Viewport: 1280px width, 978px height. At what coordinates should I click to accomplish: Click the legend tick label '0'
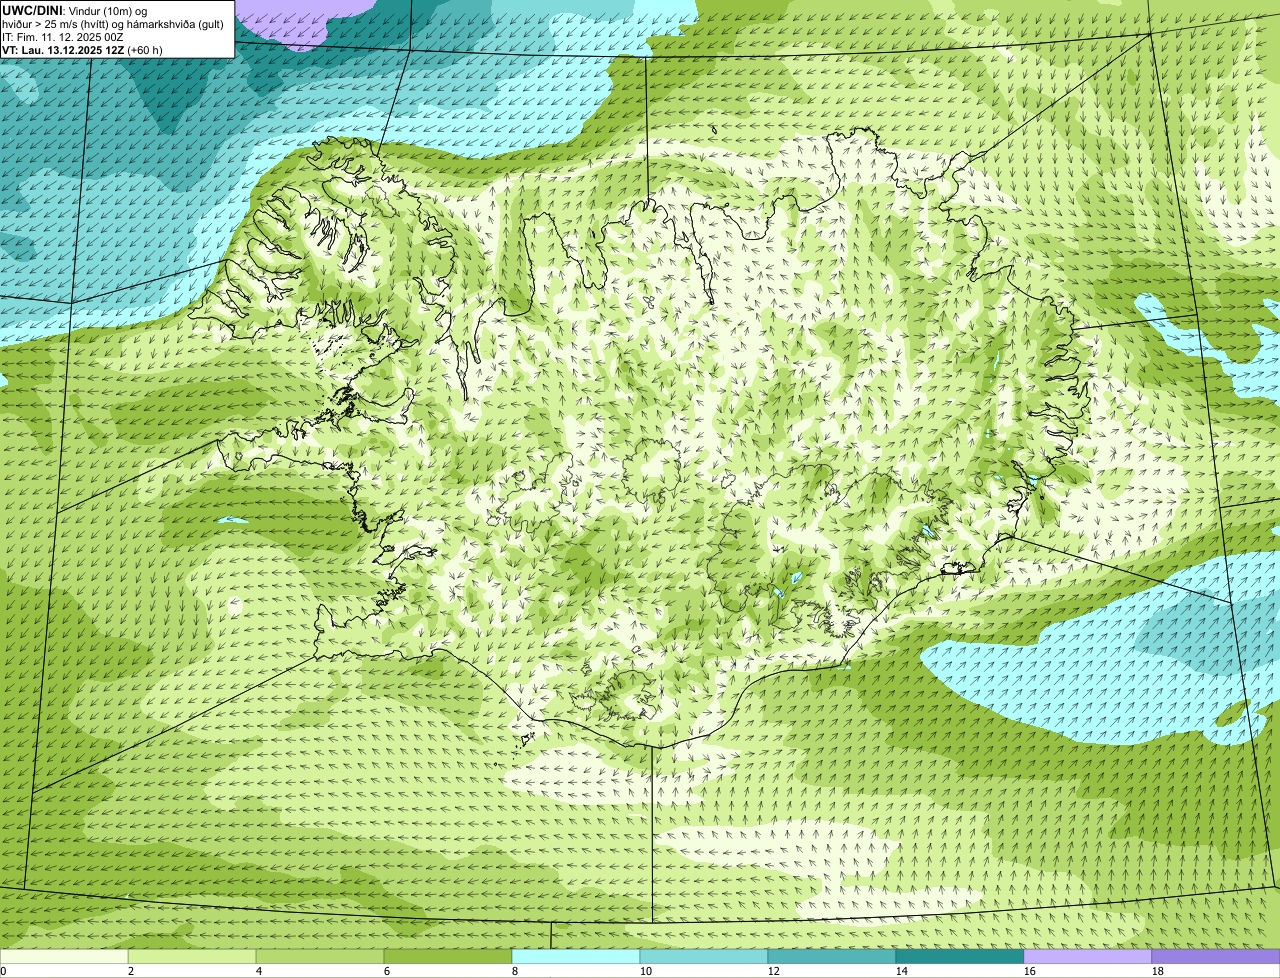point(3,971)
